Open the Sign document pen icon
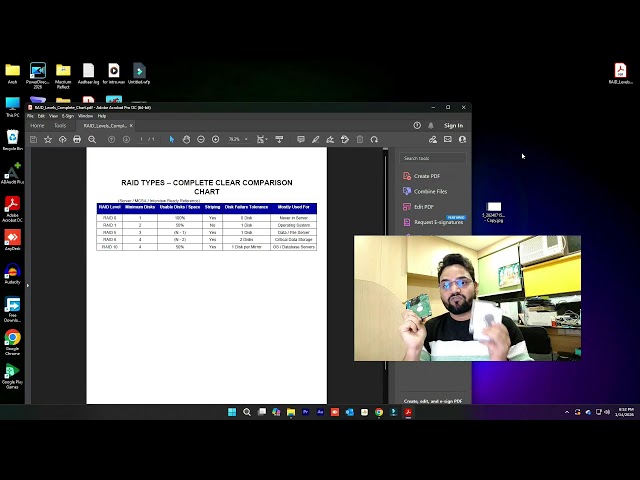The height and width of the screenshot is (480, 640). (330, 140)
